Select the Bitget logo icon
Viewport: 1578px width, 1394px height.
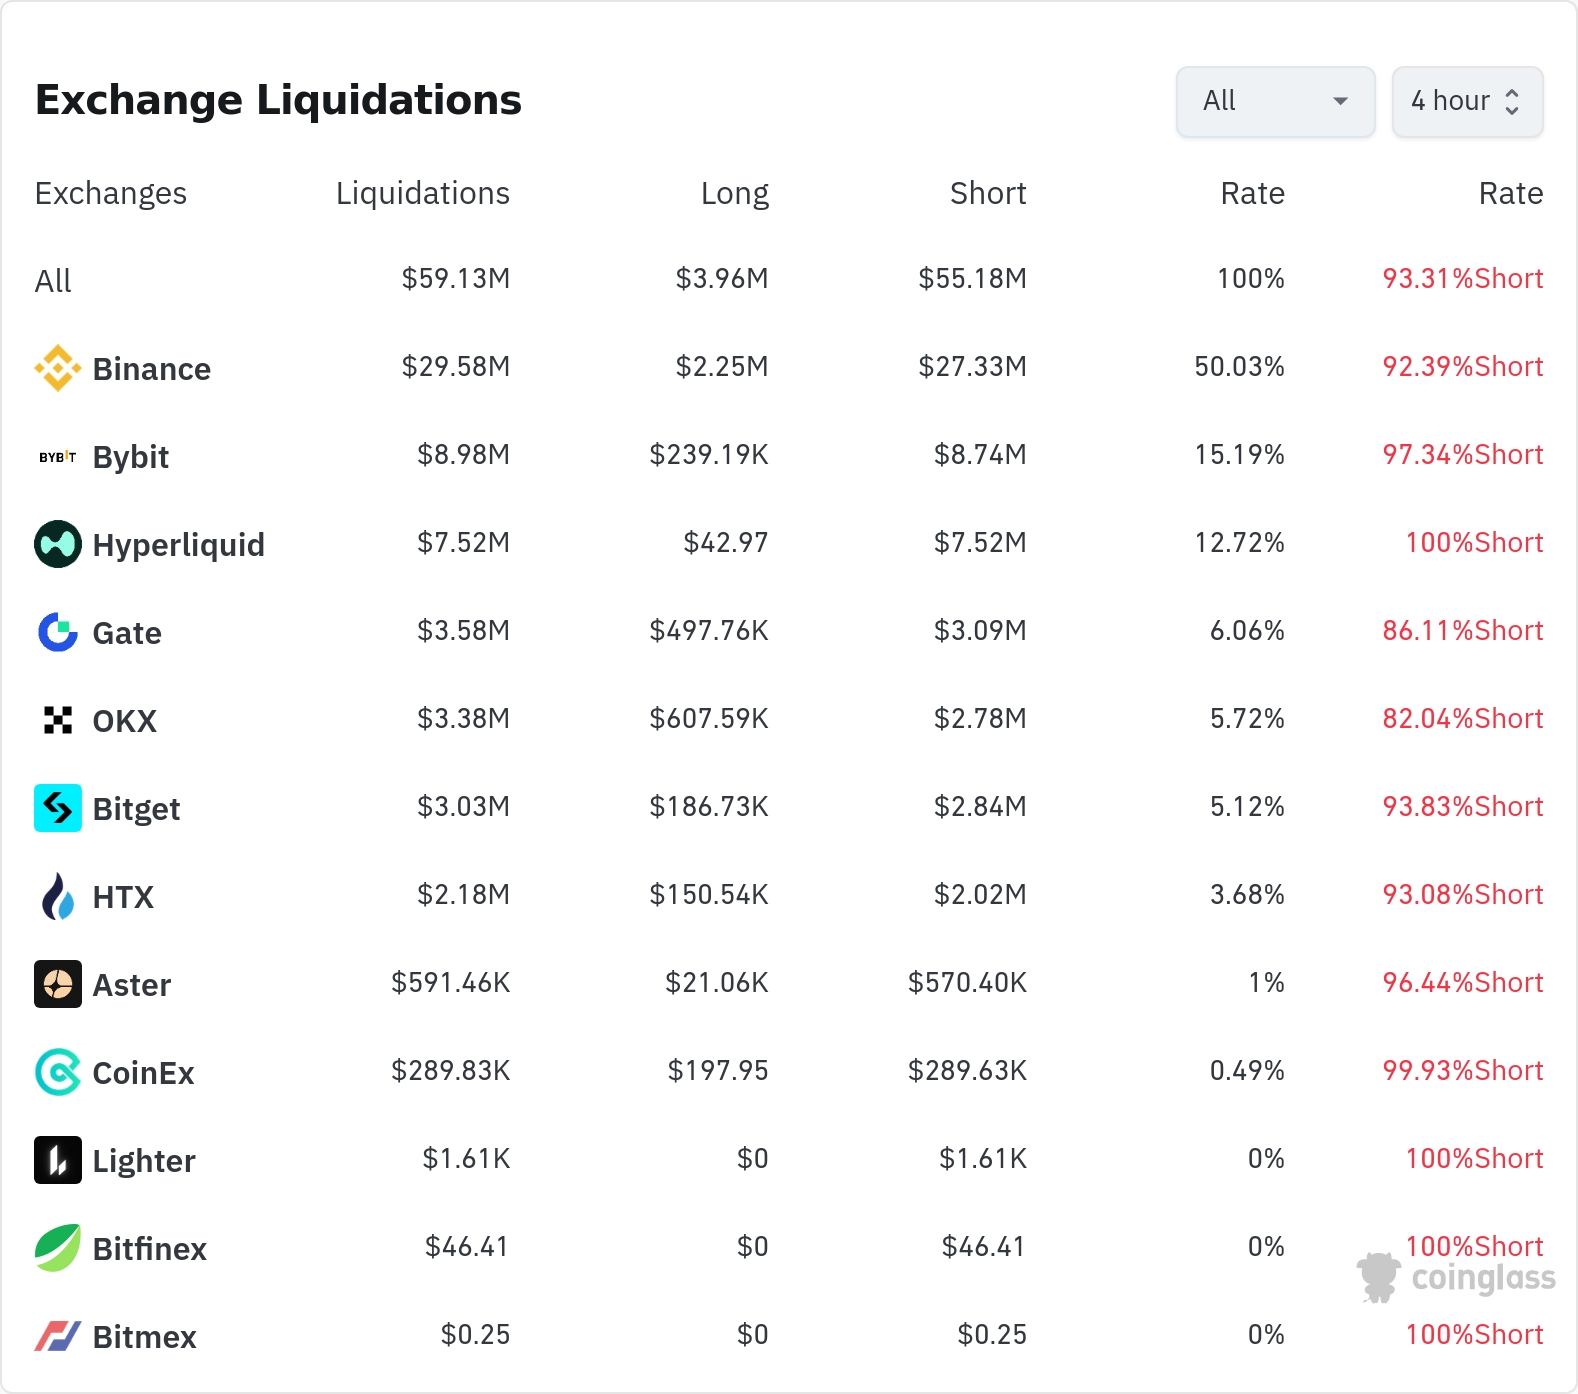tap(58, 808)
